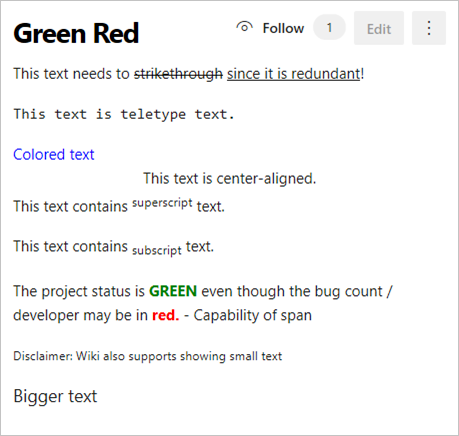The height and width of the screenshot is (436, 459).
Task: Click the Edit button
Action: (379, 28)
